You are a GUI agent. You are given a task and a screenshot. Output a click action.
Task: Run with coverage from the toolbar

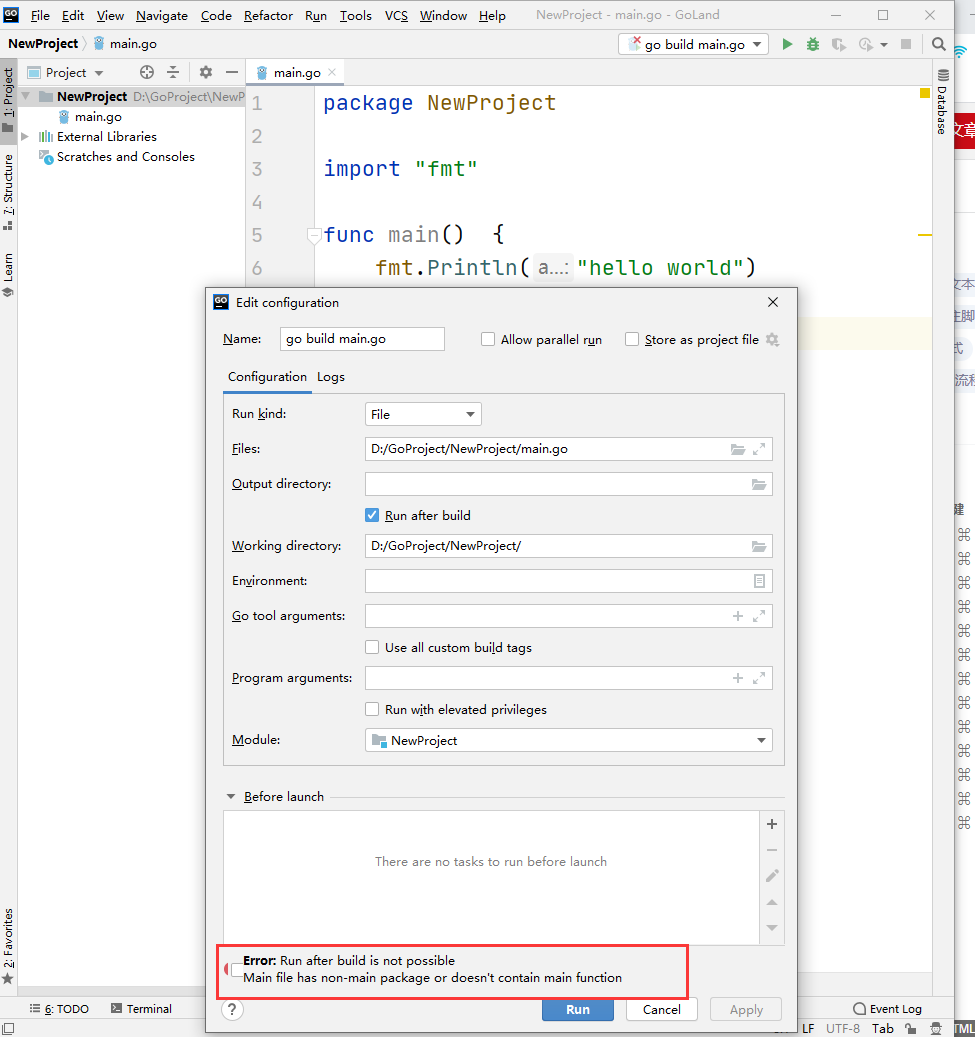click(839, 44)
